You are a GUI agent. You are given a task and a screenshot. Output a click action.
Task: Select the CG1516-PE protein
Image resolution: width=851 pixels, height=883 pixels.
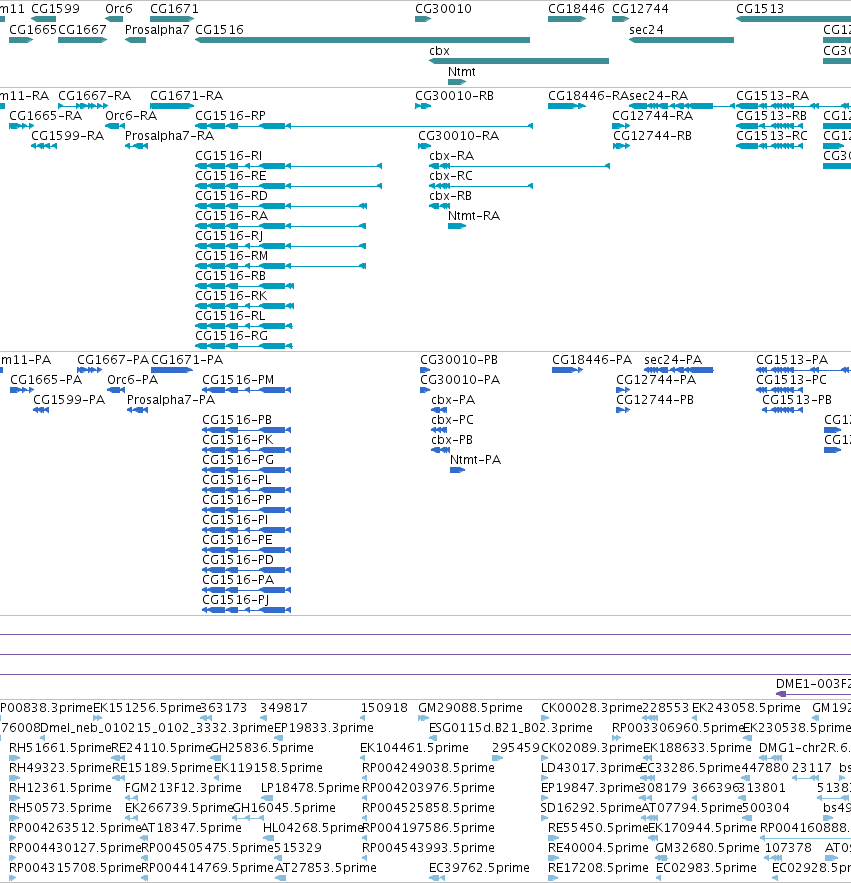pyautogui.click(x=247, y=550)
